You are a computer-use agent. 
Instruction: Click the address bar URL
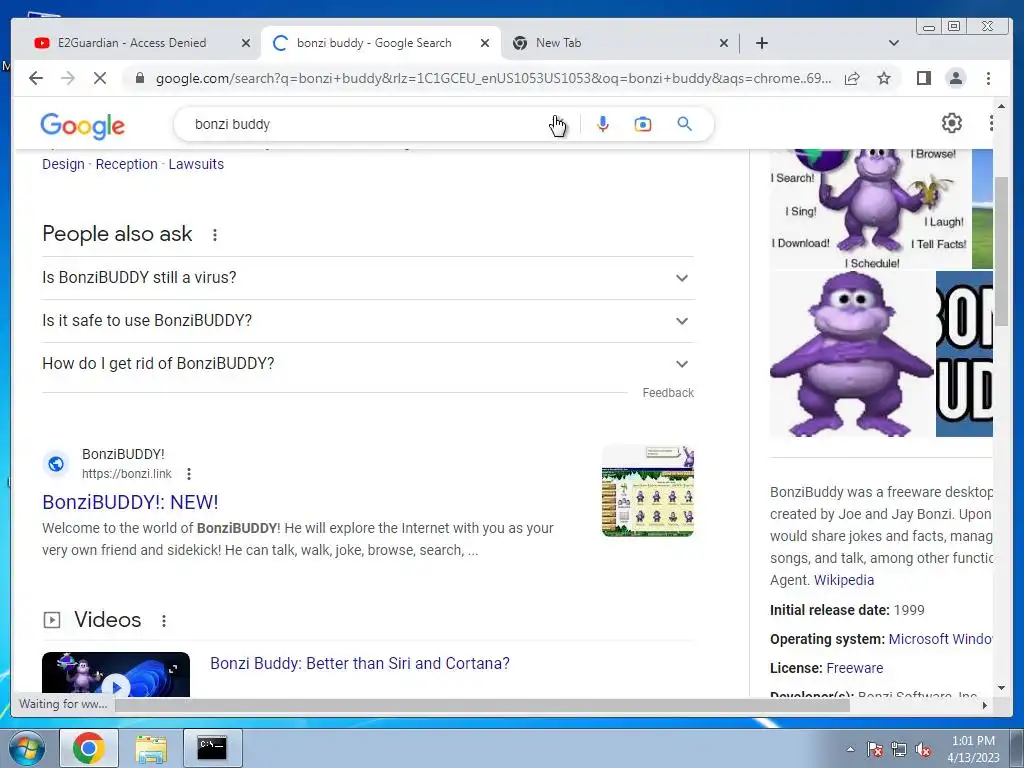point(493,78)
